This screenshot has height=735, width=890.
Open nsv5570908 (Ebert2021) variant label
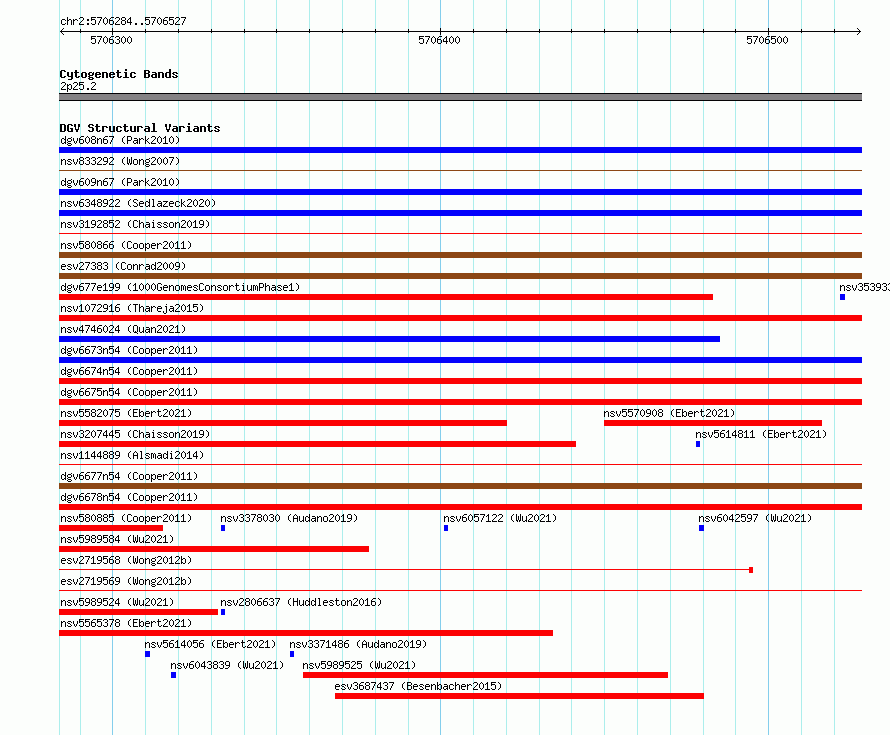pos(669,413)
